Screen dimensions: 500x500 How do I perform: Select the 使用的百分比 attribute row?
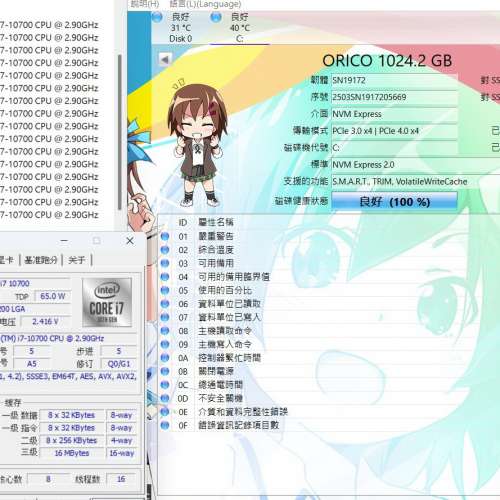(x=328, y=290)
